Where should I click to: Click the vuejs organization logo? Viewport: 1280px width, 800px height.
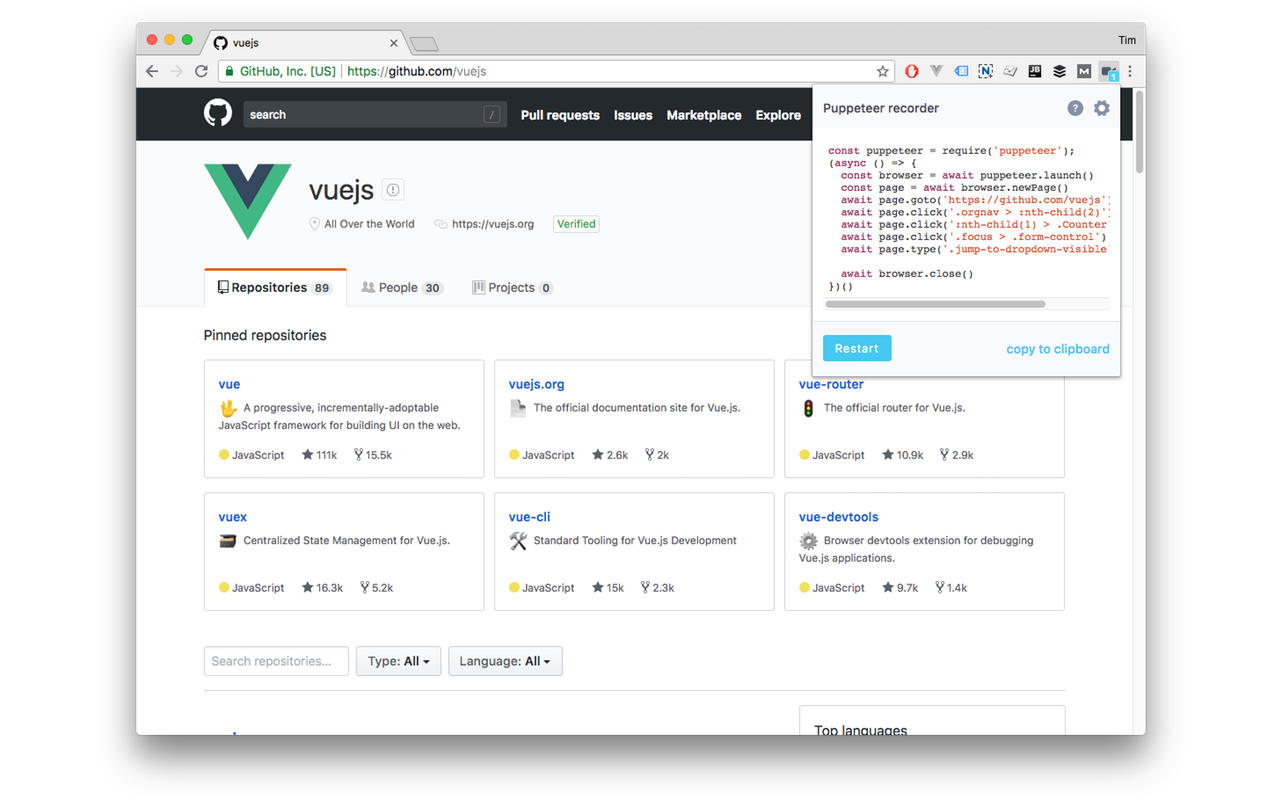point(248,201)
